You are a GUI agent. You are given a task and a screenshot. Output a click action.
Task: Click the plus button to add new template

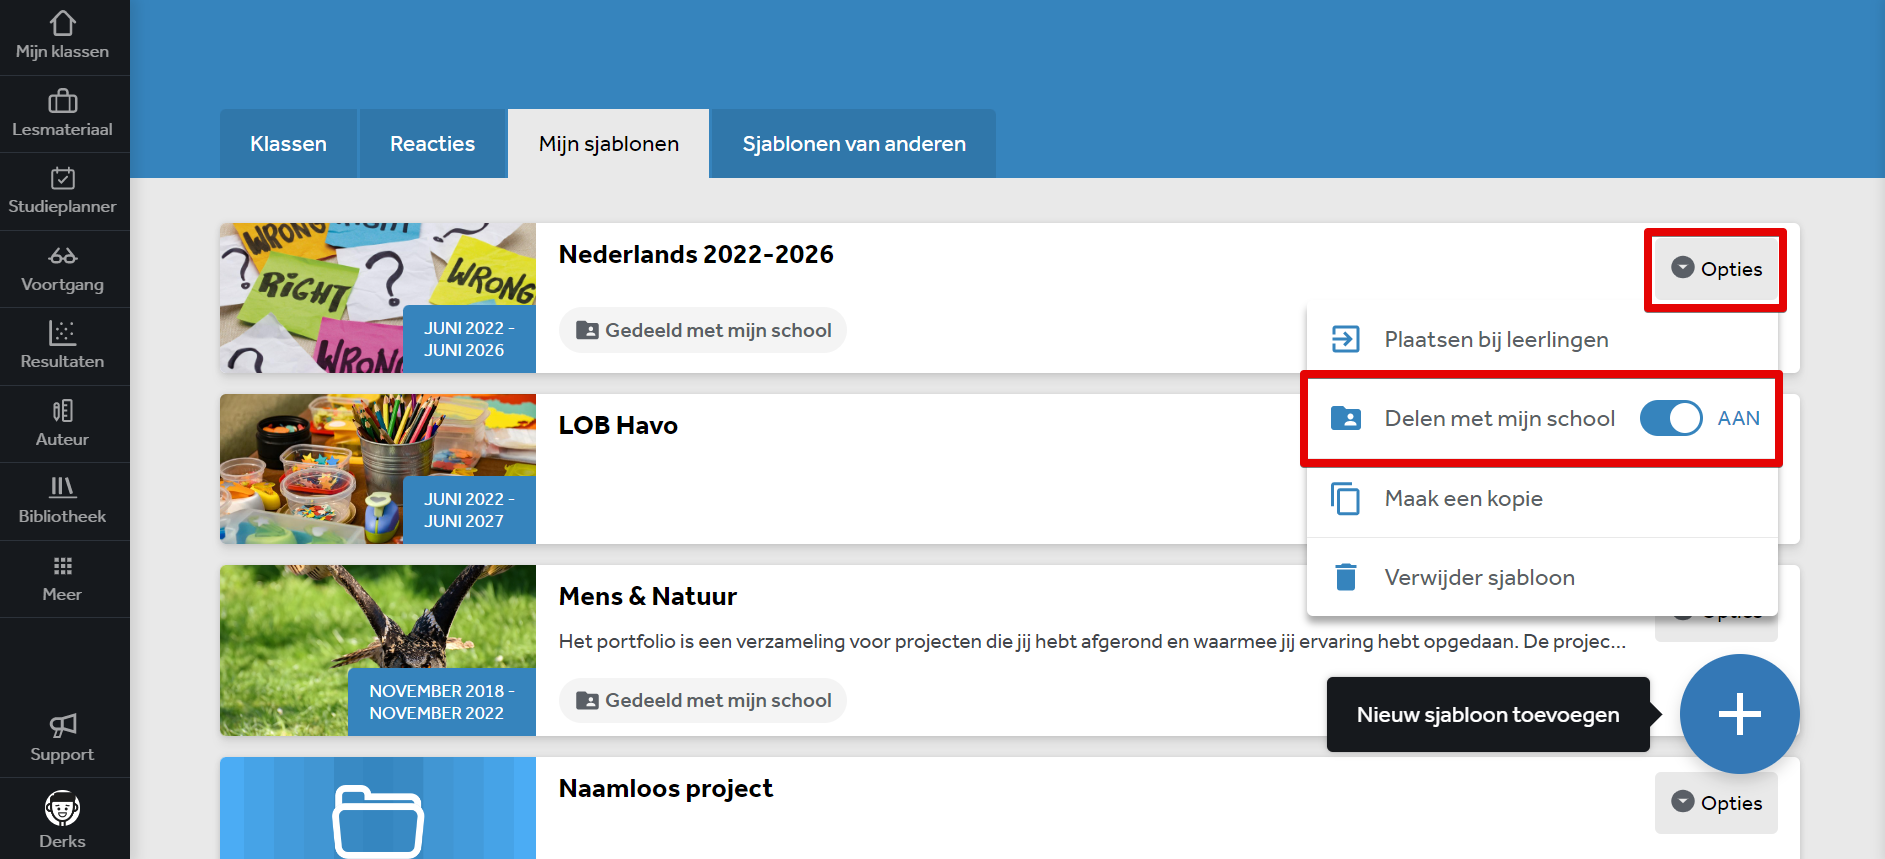pos(1739,714)
